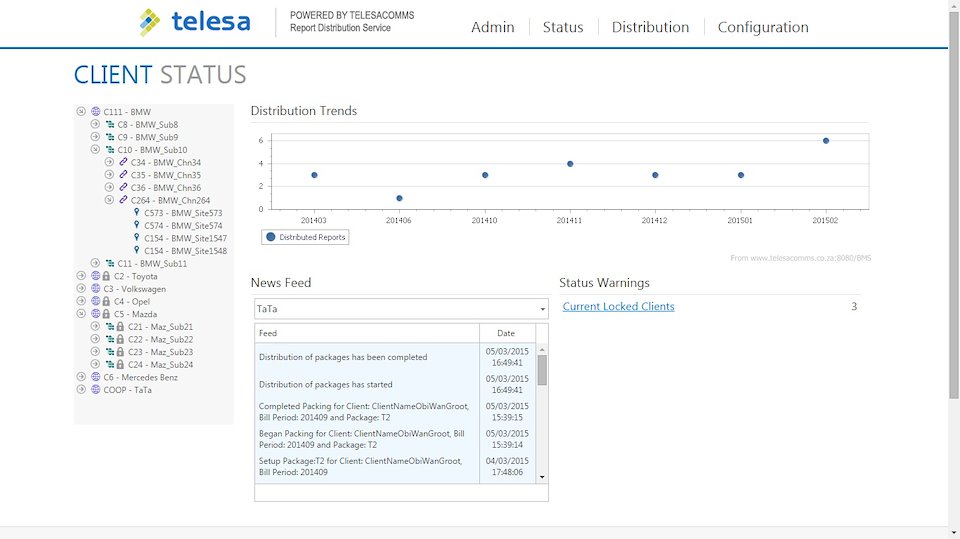This screenshot has width=960, height=539.
Task: Select the C4 - Opel tree label
Action: click(x=132, y=301)
